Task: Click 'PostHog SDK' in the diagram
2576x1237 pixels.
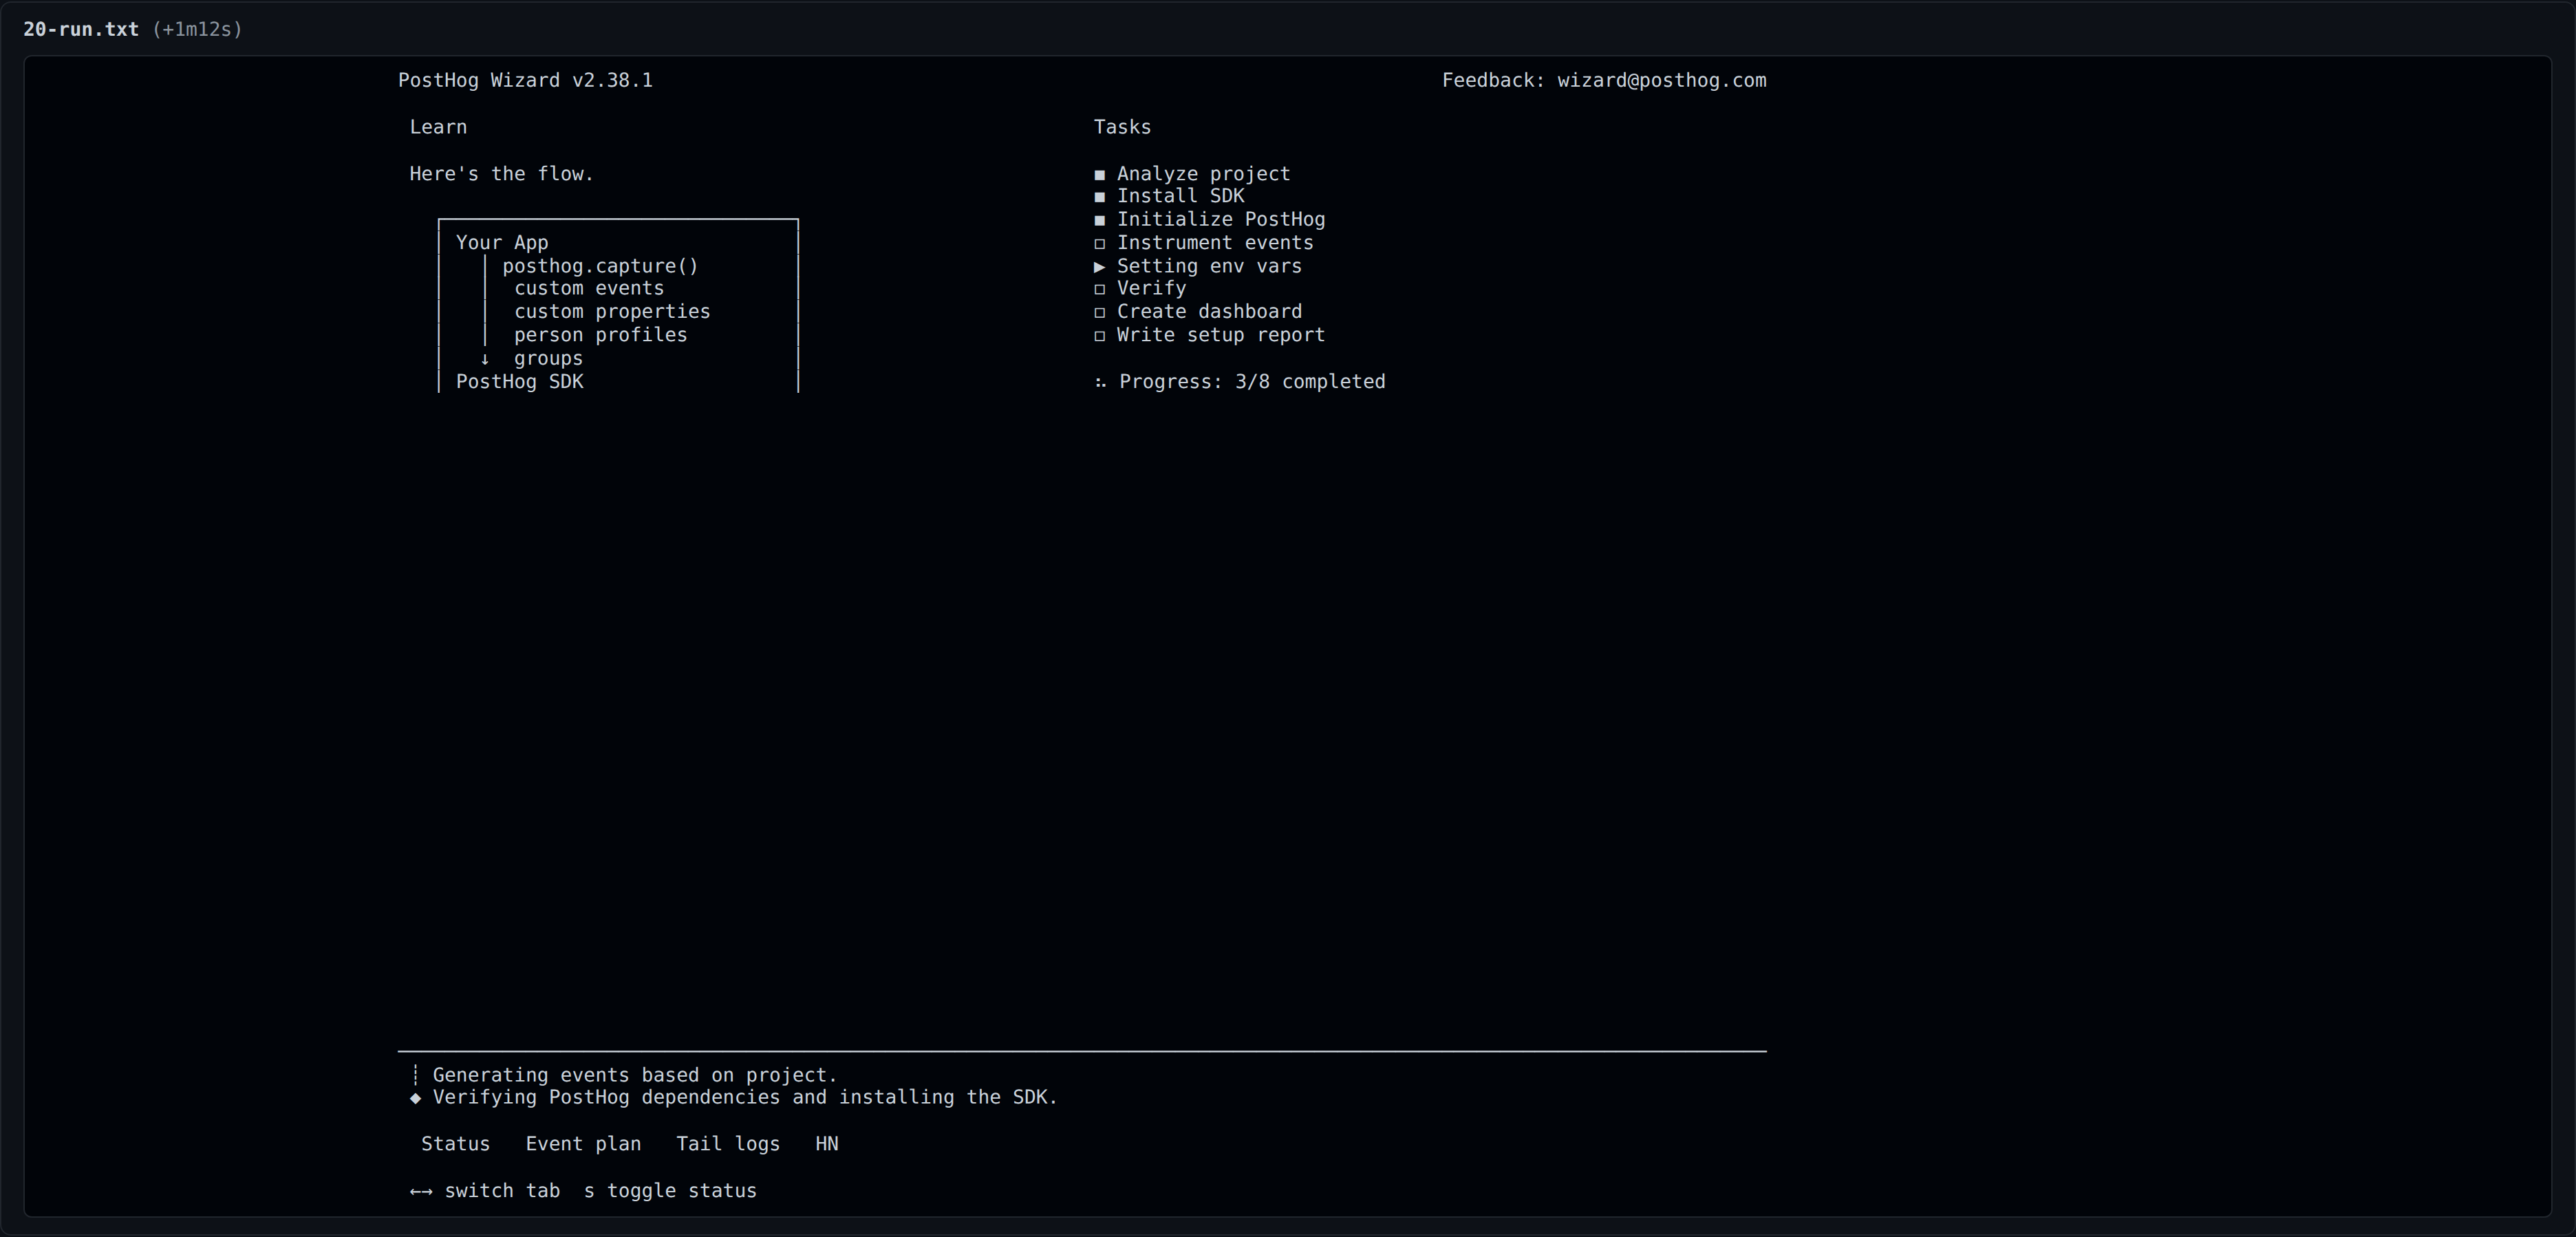Action: click(x=520, y=382)
